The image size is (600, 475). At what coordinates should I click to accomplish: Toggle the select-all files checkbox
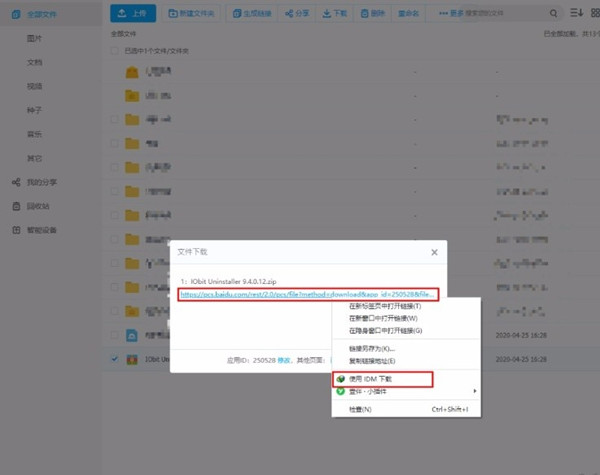(116, 49)
